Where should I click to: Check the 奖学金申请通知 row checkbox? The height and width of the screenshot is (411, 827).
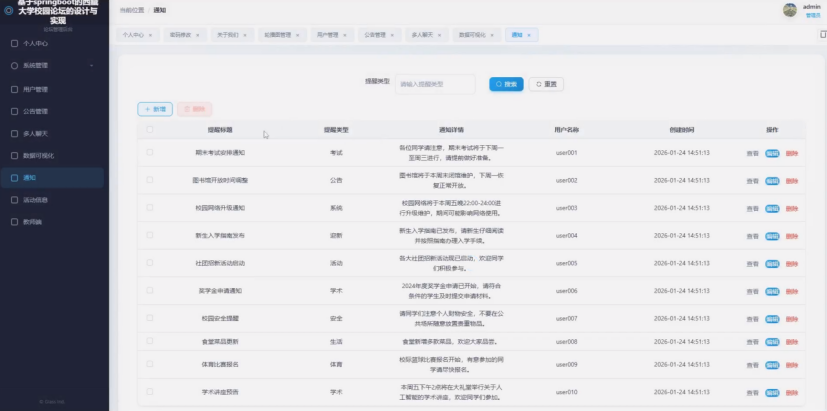click(x=150, y=290)
